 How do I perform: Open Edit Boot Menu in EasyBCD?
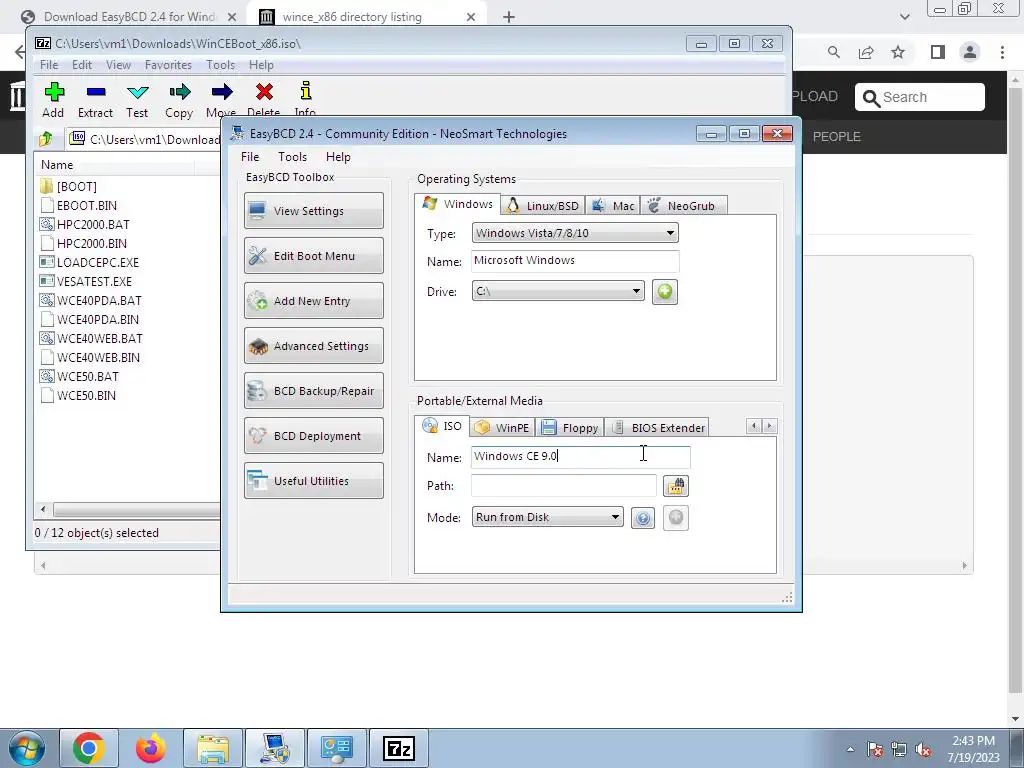click(x=313, y=255)
